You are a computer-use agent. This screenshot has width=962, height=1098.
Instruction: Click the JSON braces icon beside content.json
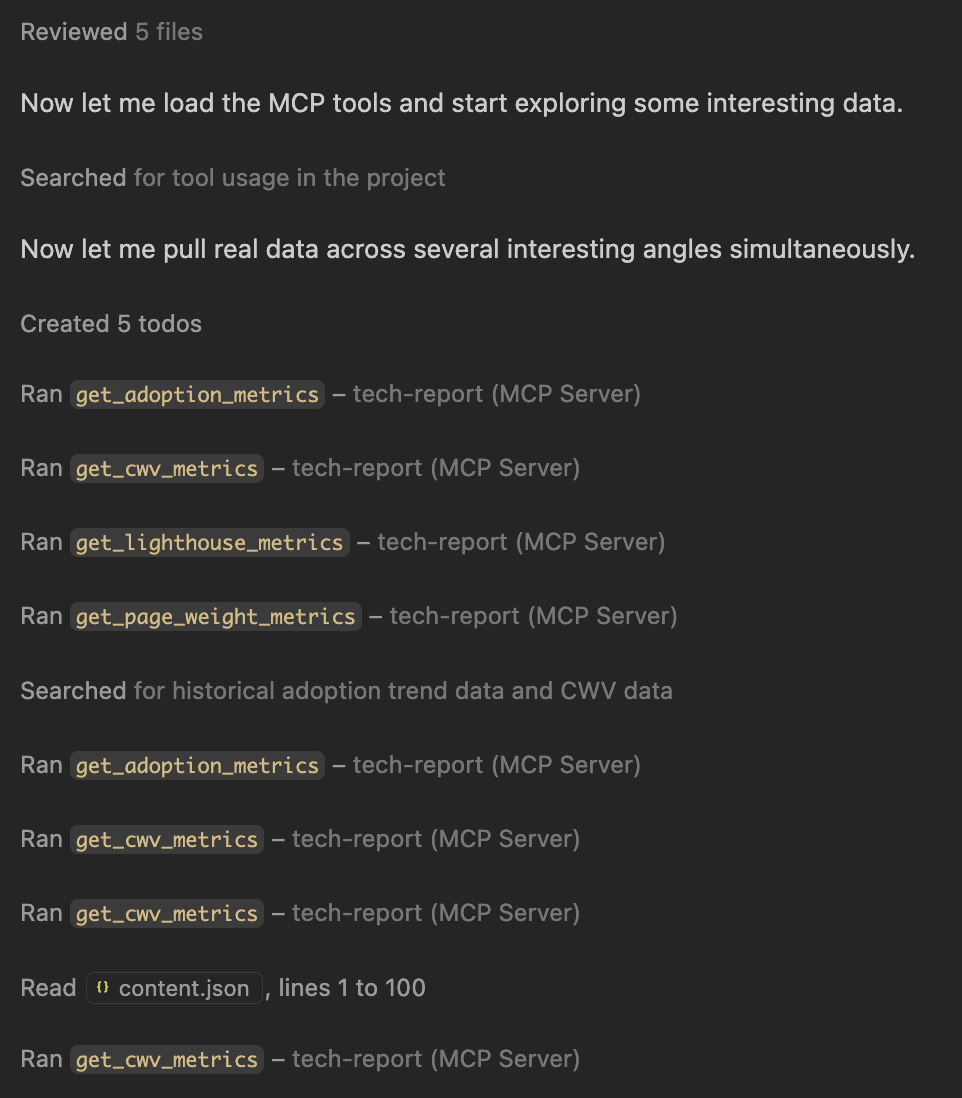[102, 988]
